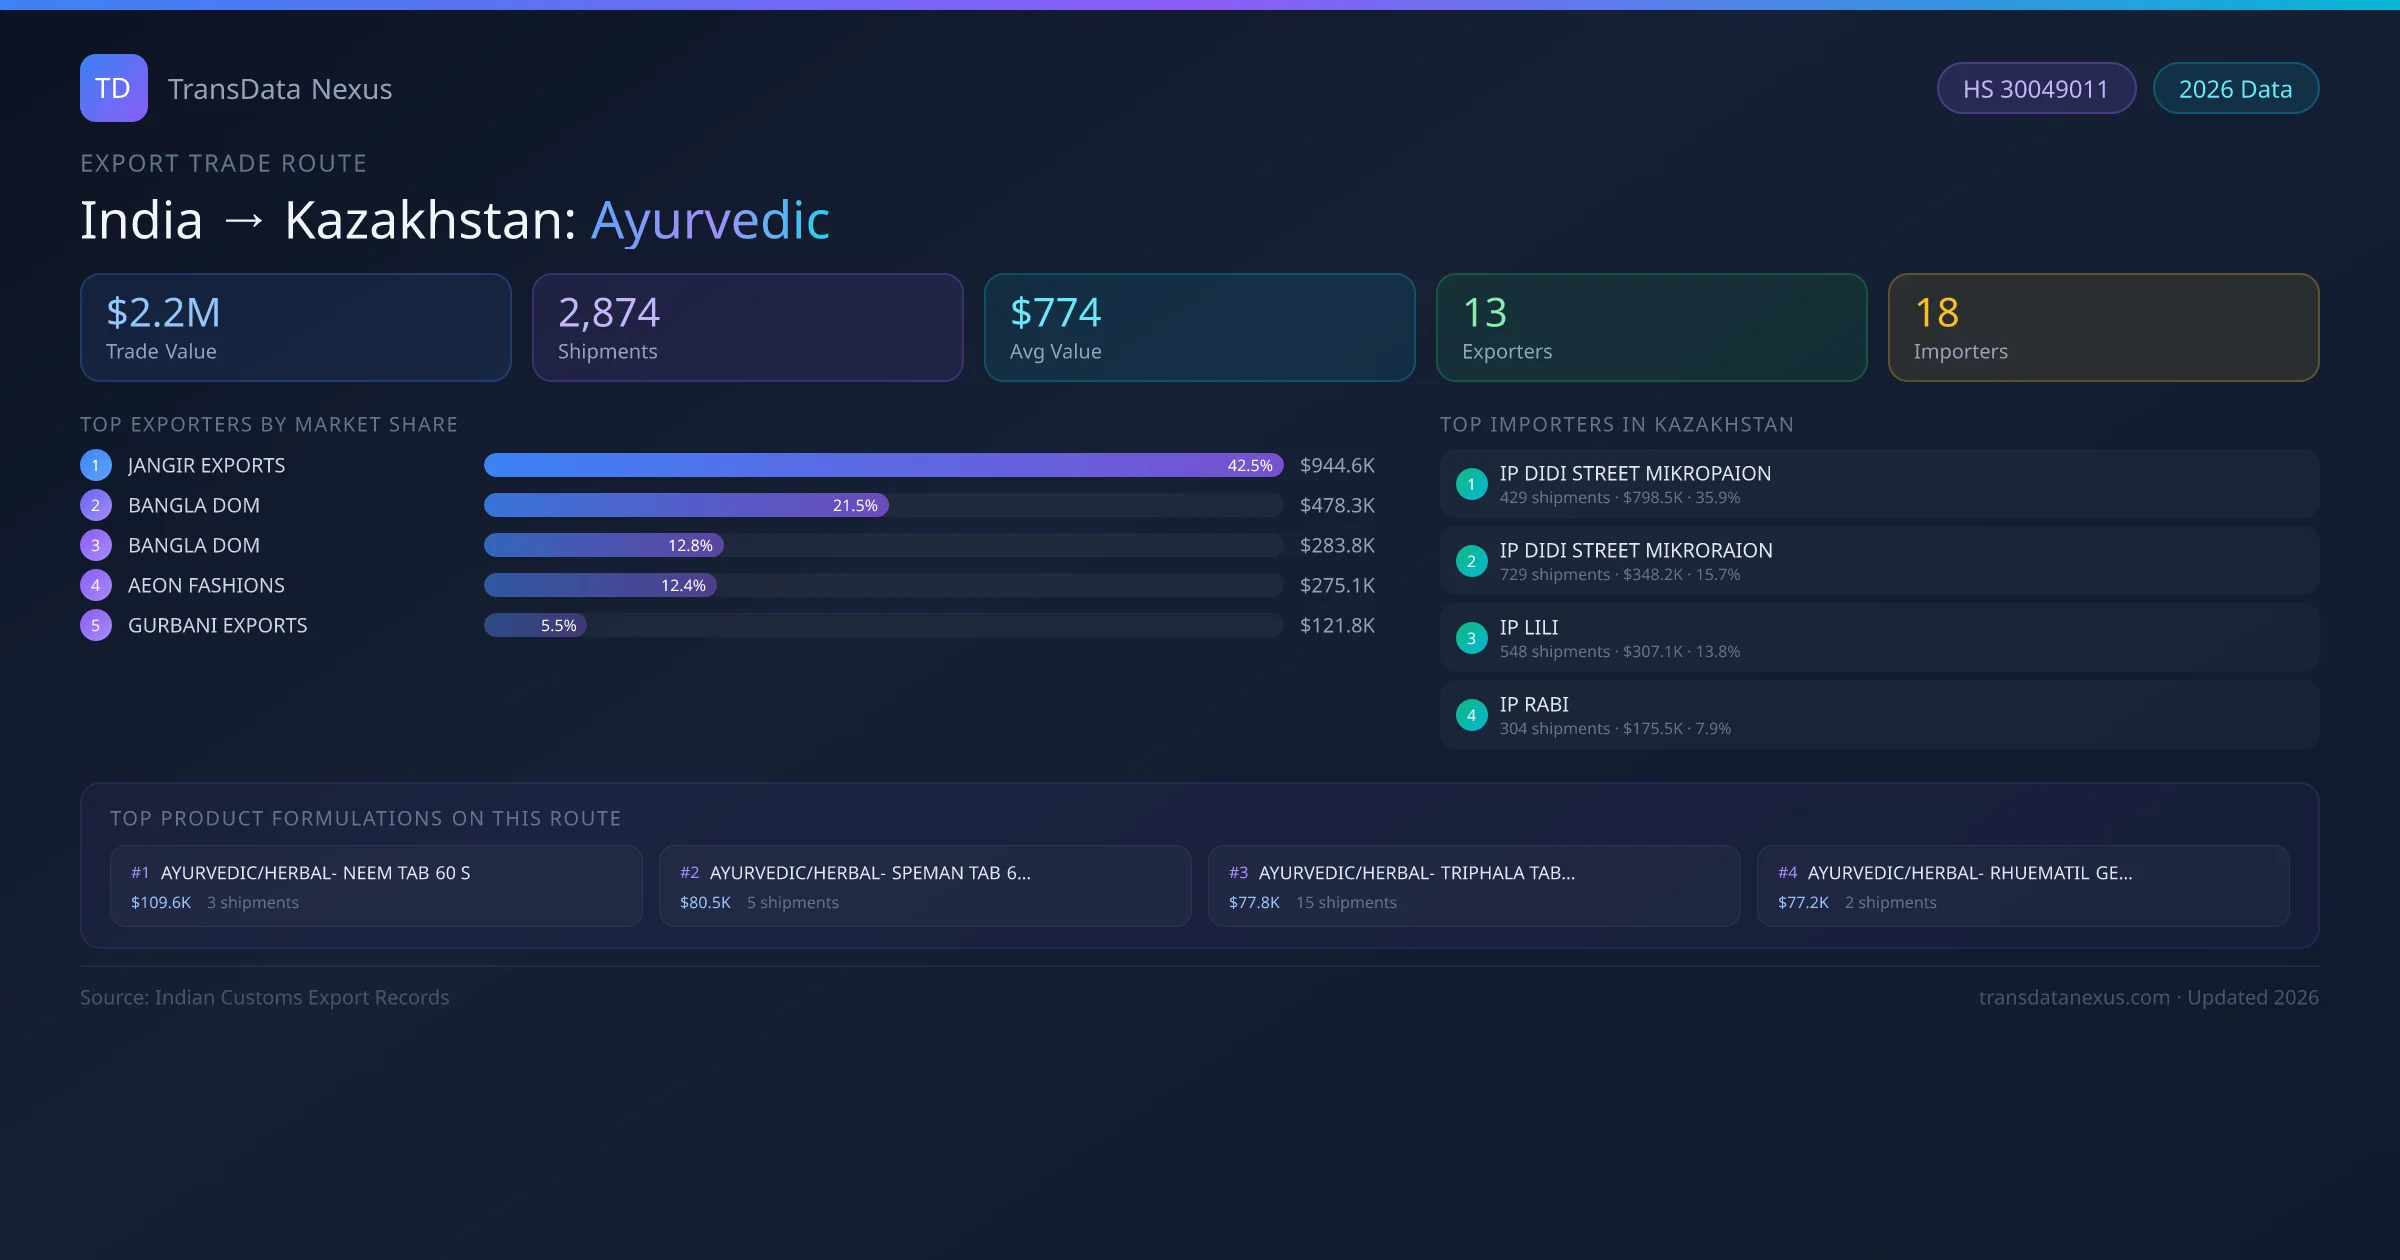The width and height of the screenshot is (2400, 1260).
Task: Click rank 2 badge beside IP DIDI STREET MIKRORAION
Action: [1471, 561]
